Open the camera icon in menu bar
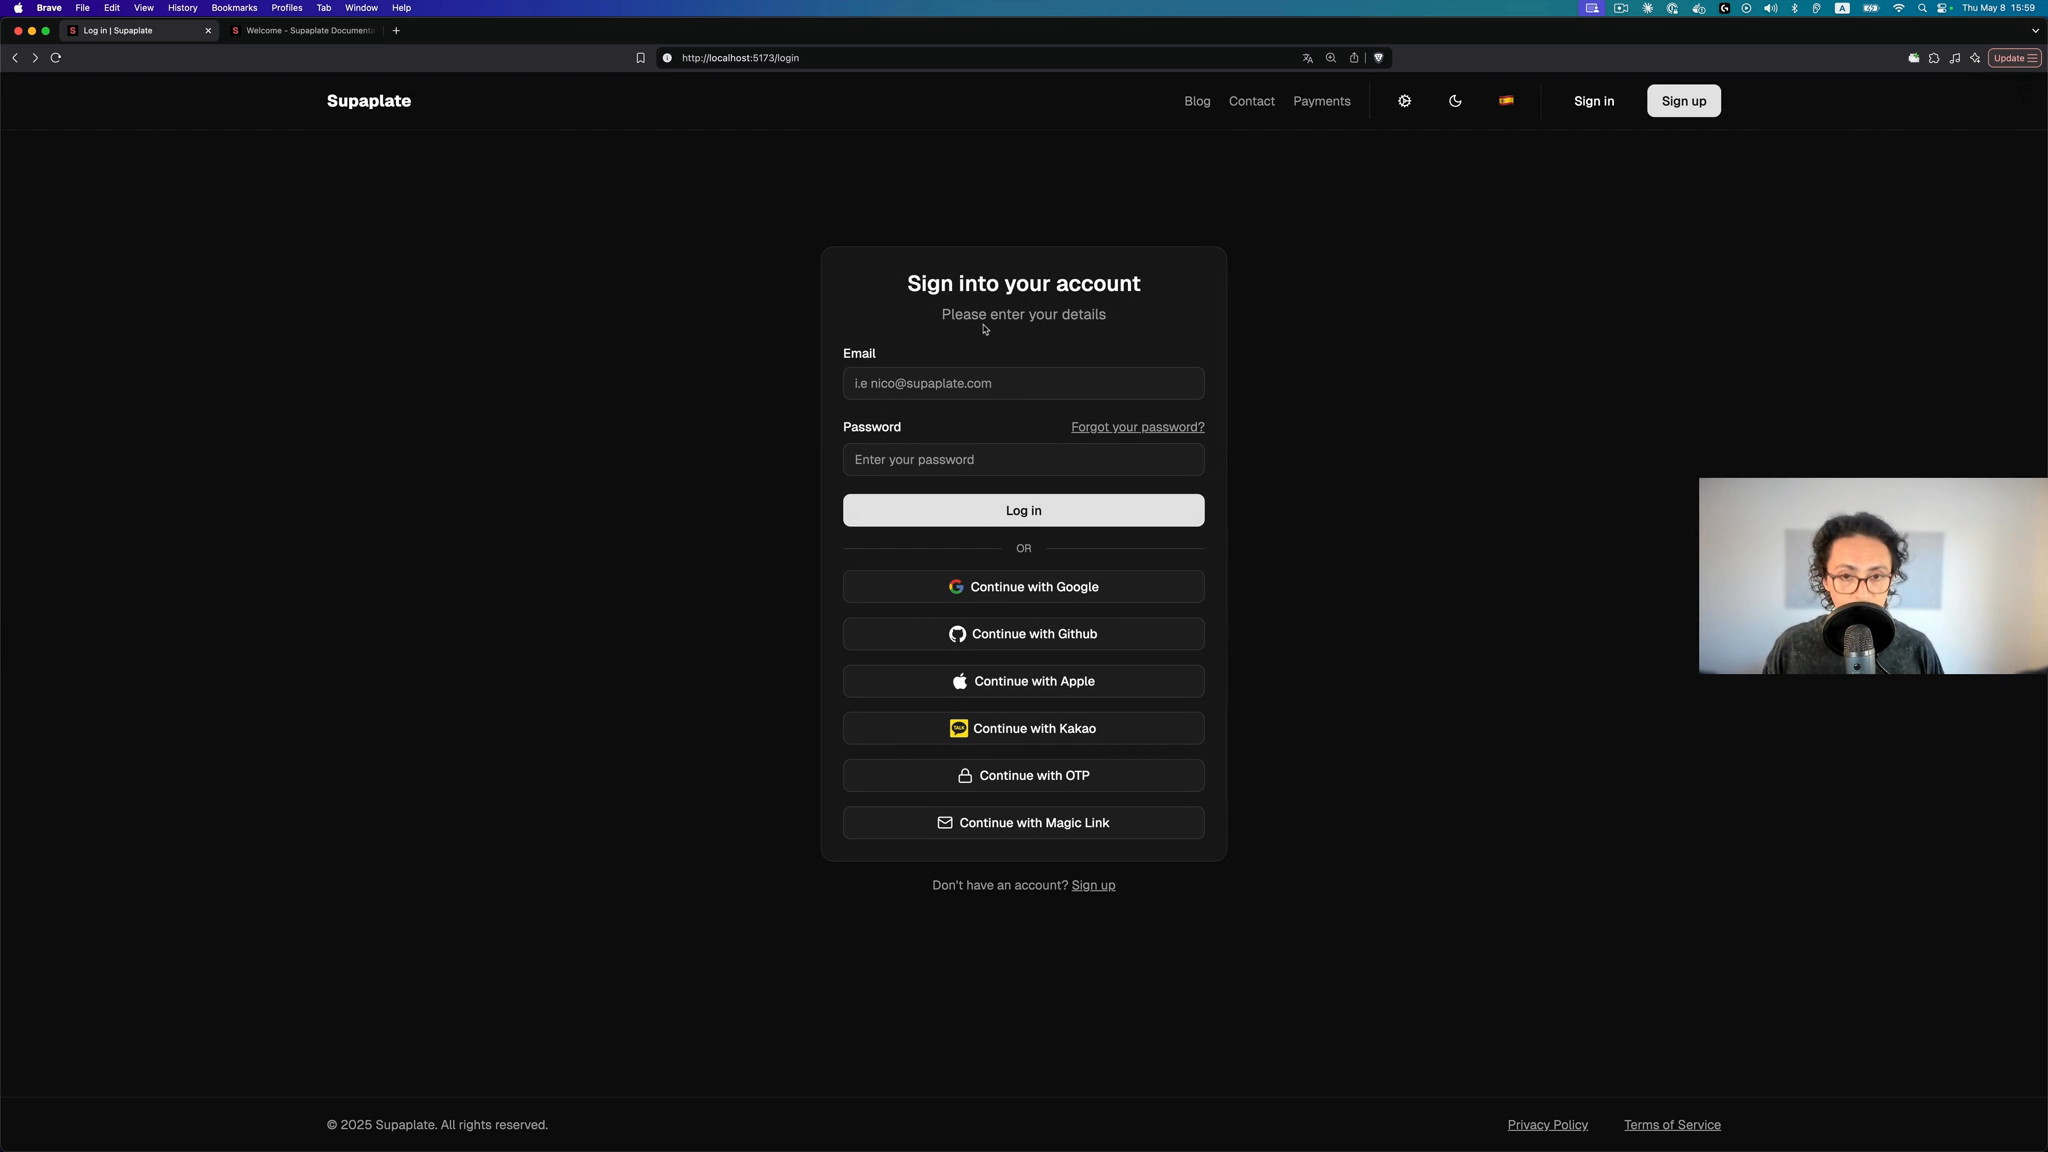The image size is (2048, 1152). (x=1621, y=8)
